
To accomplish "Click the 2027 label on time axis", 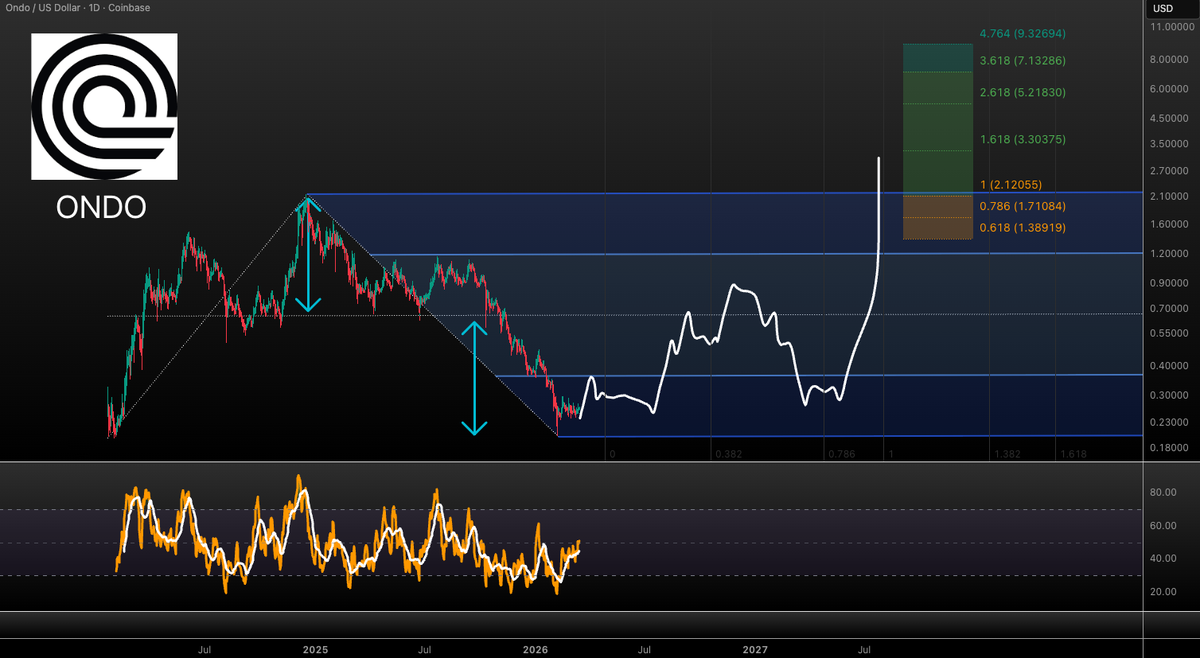I will 755,650.
